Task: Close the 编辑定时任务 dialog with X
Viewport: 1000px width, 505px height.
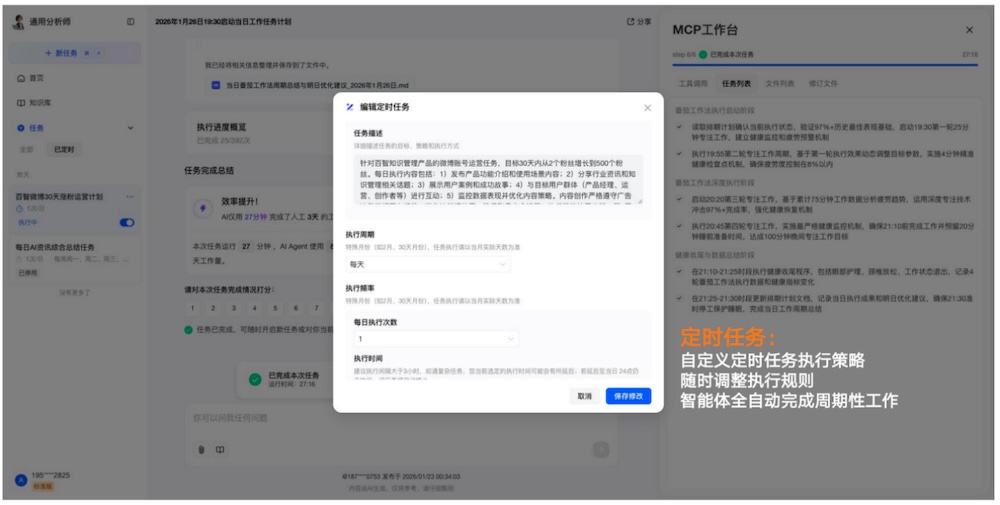Action: pos(647,107)
